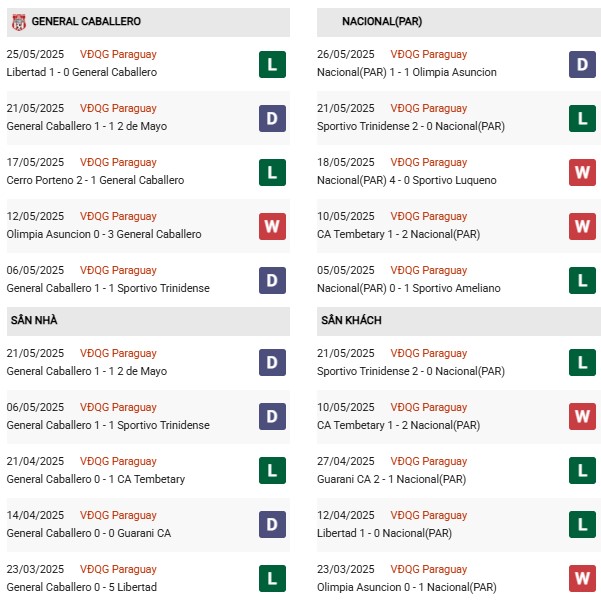601x600 pixels.
Task: Select the SÂN NHÀ section header
Action: click(x=148, y=321)
